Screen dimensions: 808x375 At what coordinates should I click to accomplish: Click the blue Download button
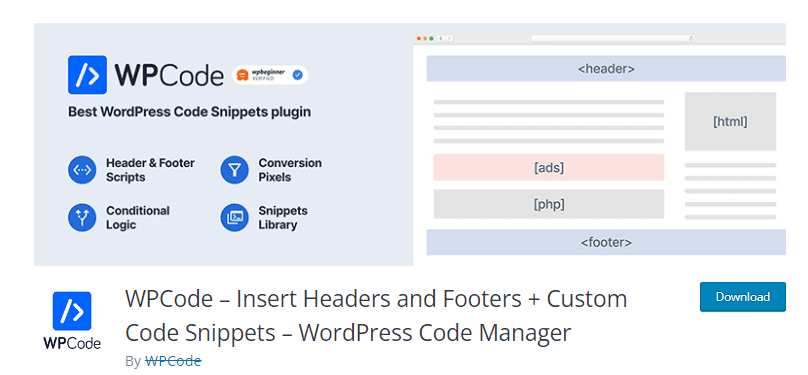[743, 297]
